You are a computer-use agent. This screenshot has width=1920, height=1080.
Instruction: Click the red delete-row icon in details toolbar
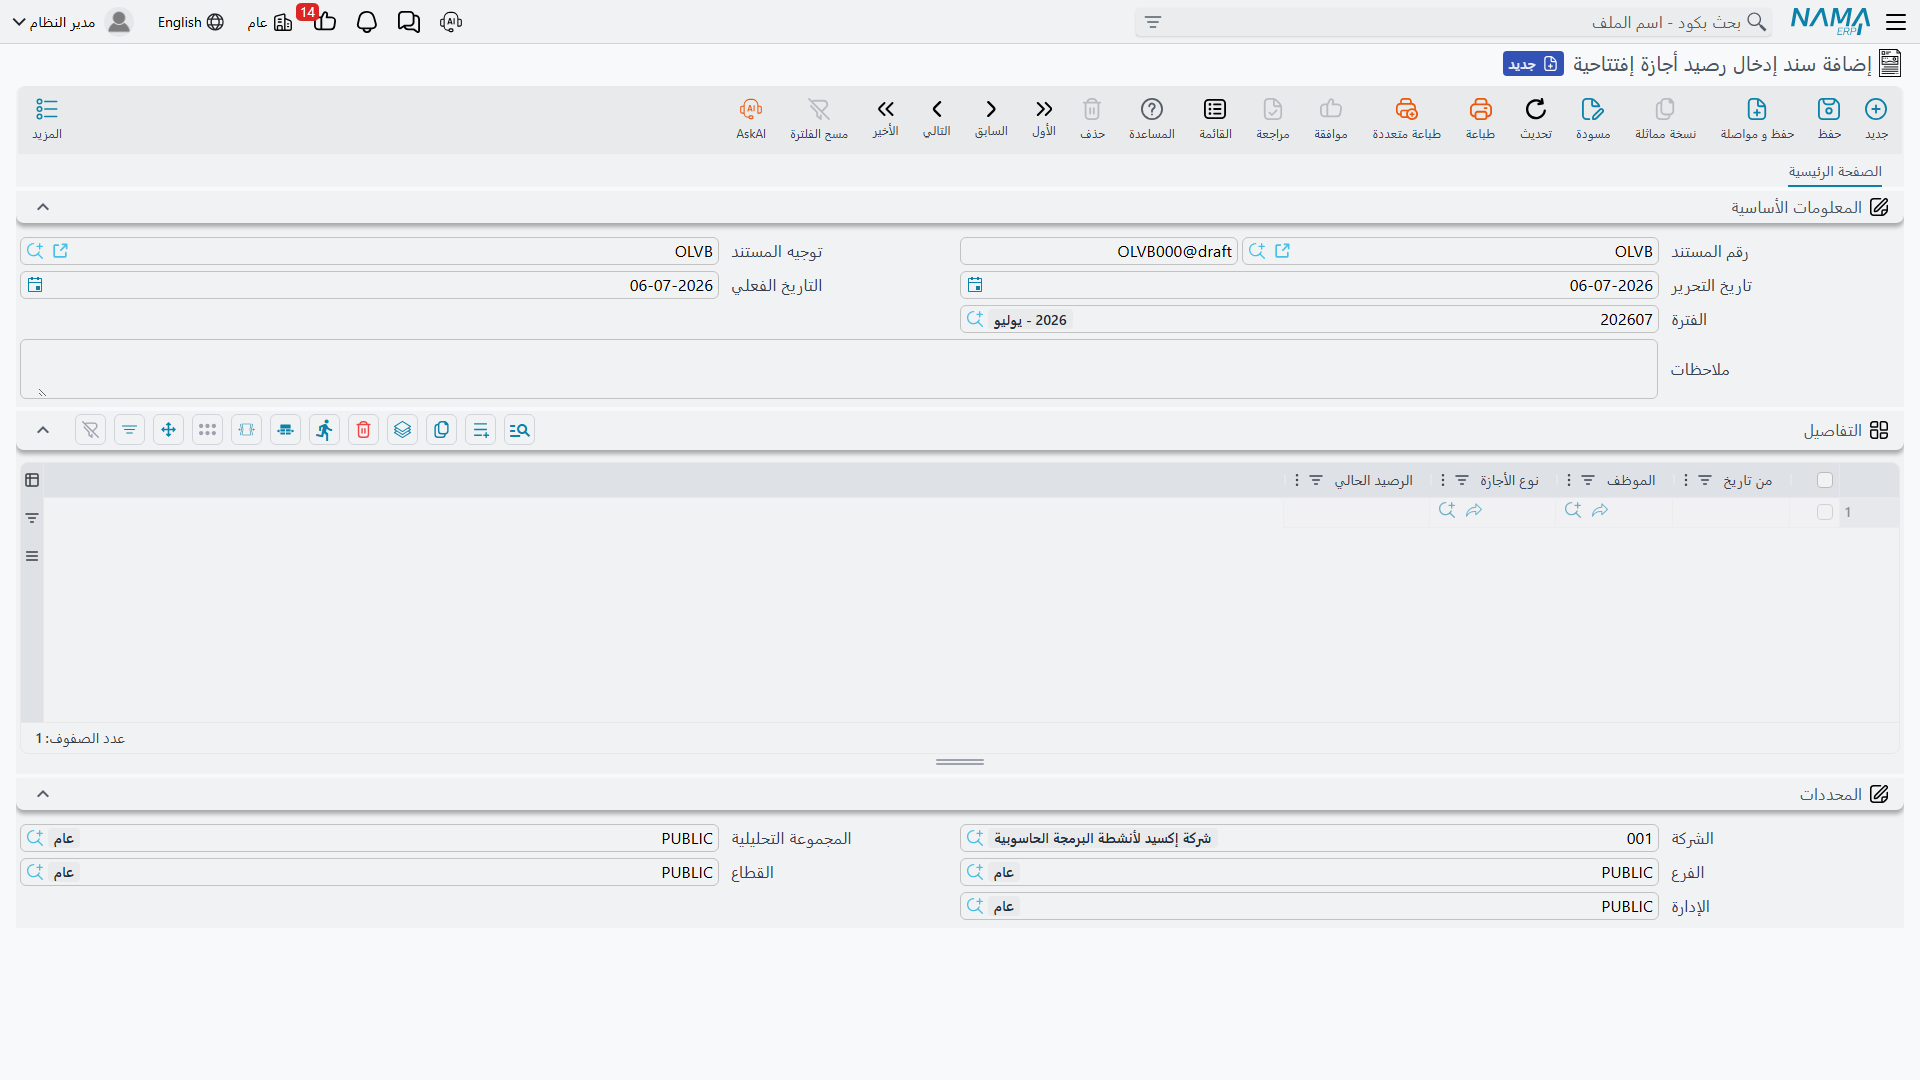364,430
